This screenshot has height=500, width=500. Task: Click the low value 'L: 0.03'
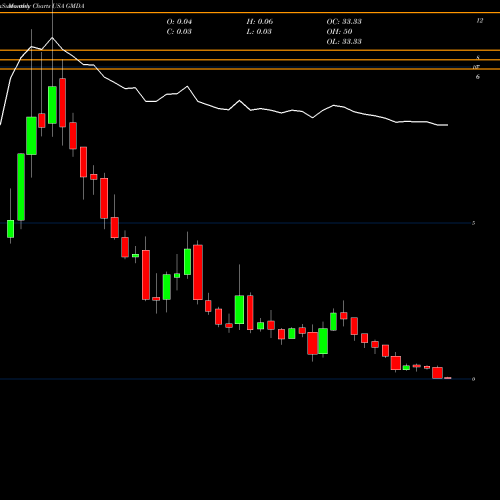(x=259, y=32)
